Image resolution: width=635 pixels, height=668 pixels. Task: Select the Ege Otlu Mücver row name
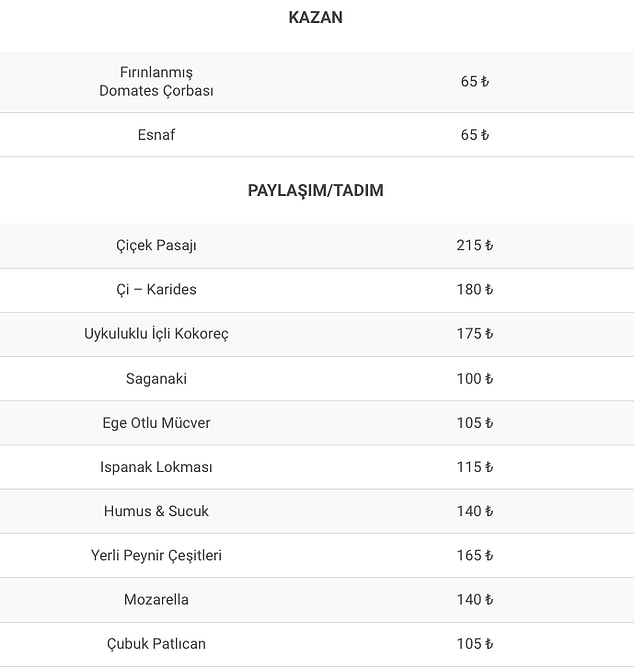[x=156, y=422]
